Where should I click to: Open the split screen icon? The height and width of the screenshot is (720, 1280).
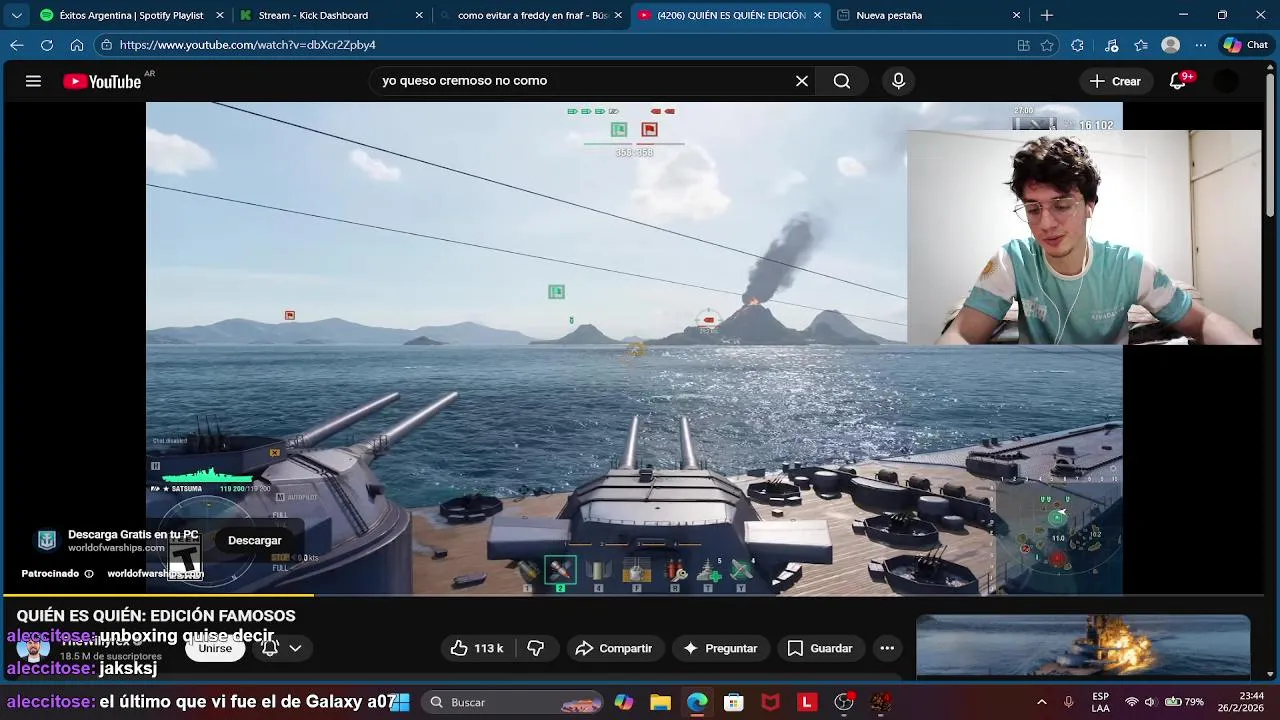(1023, 45)
